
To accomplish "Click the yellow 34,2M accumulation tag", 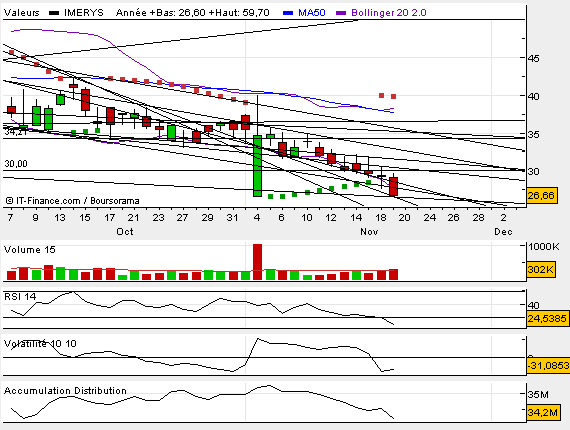I will 542,413.
